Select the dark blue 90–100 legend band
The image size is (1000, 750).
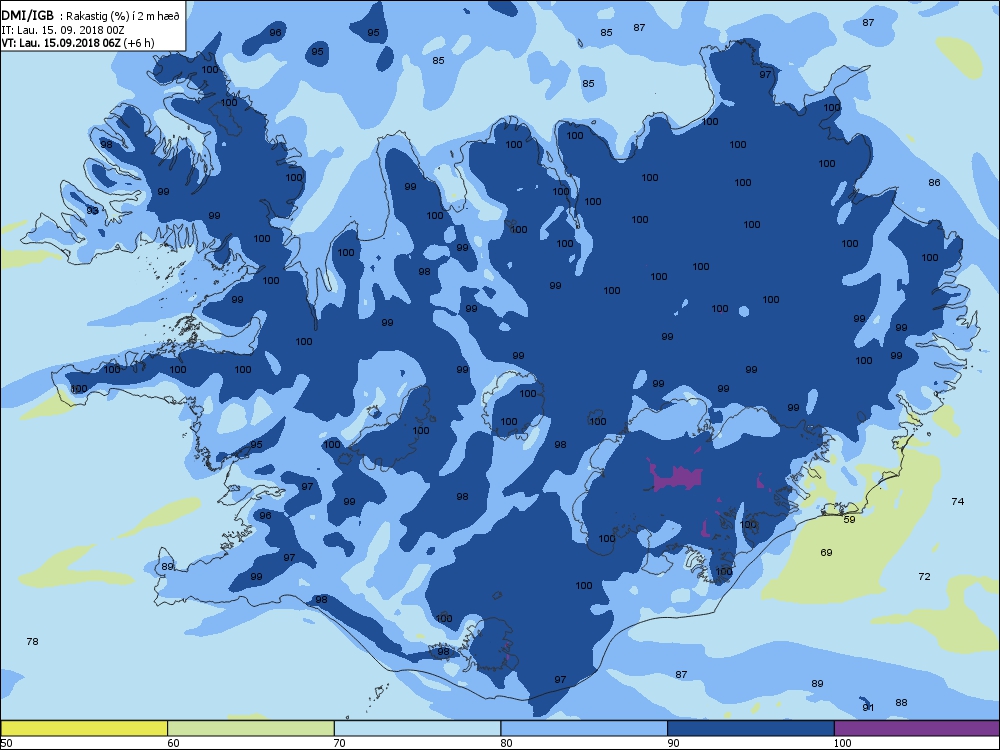pos(751,728)
